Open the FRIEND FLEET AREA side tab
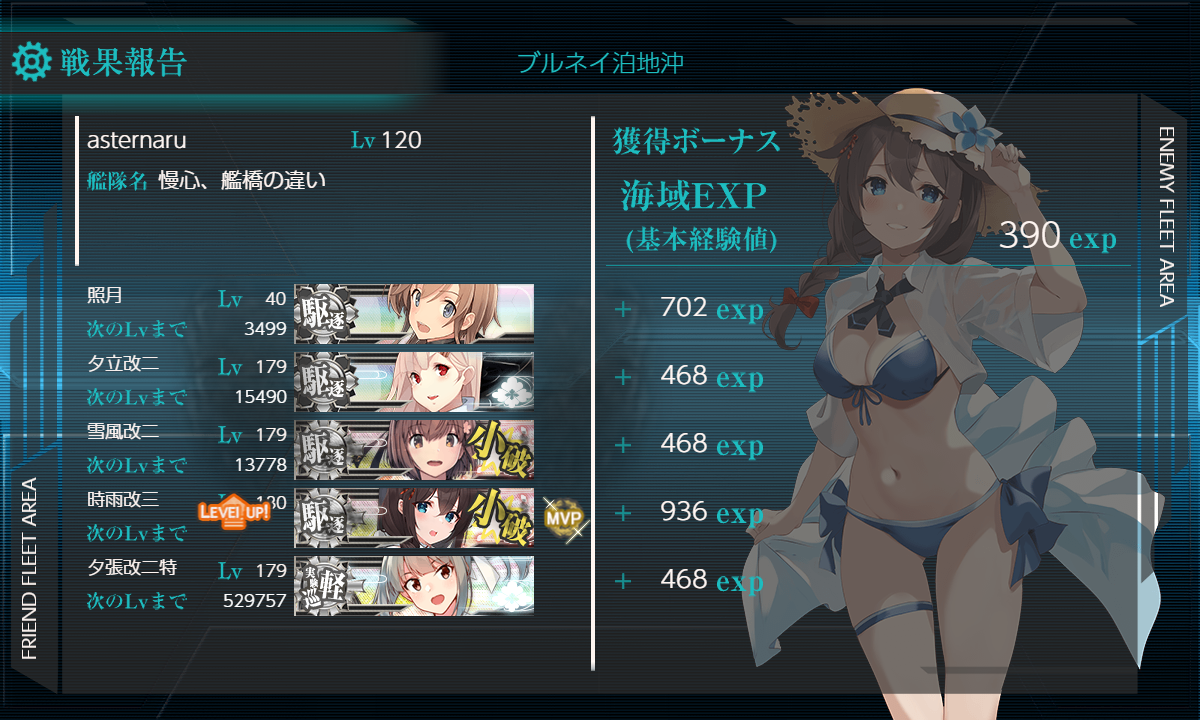The width and height of the screenshot is (1200, 720). click(x=29, y=569)
